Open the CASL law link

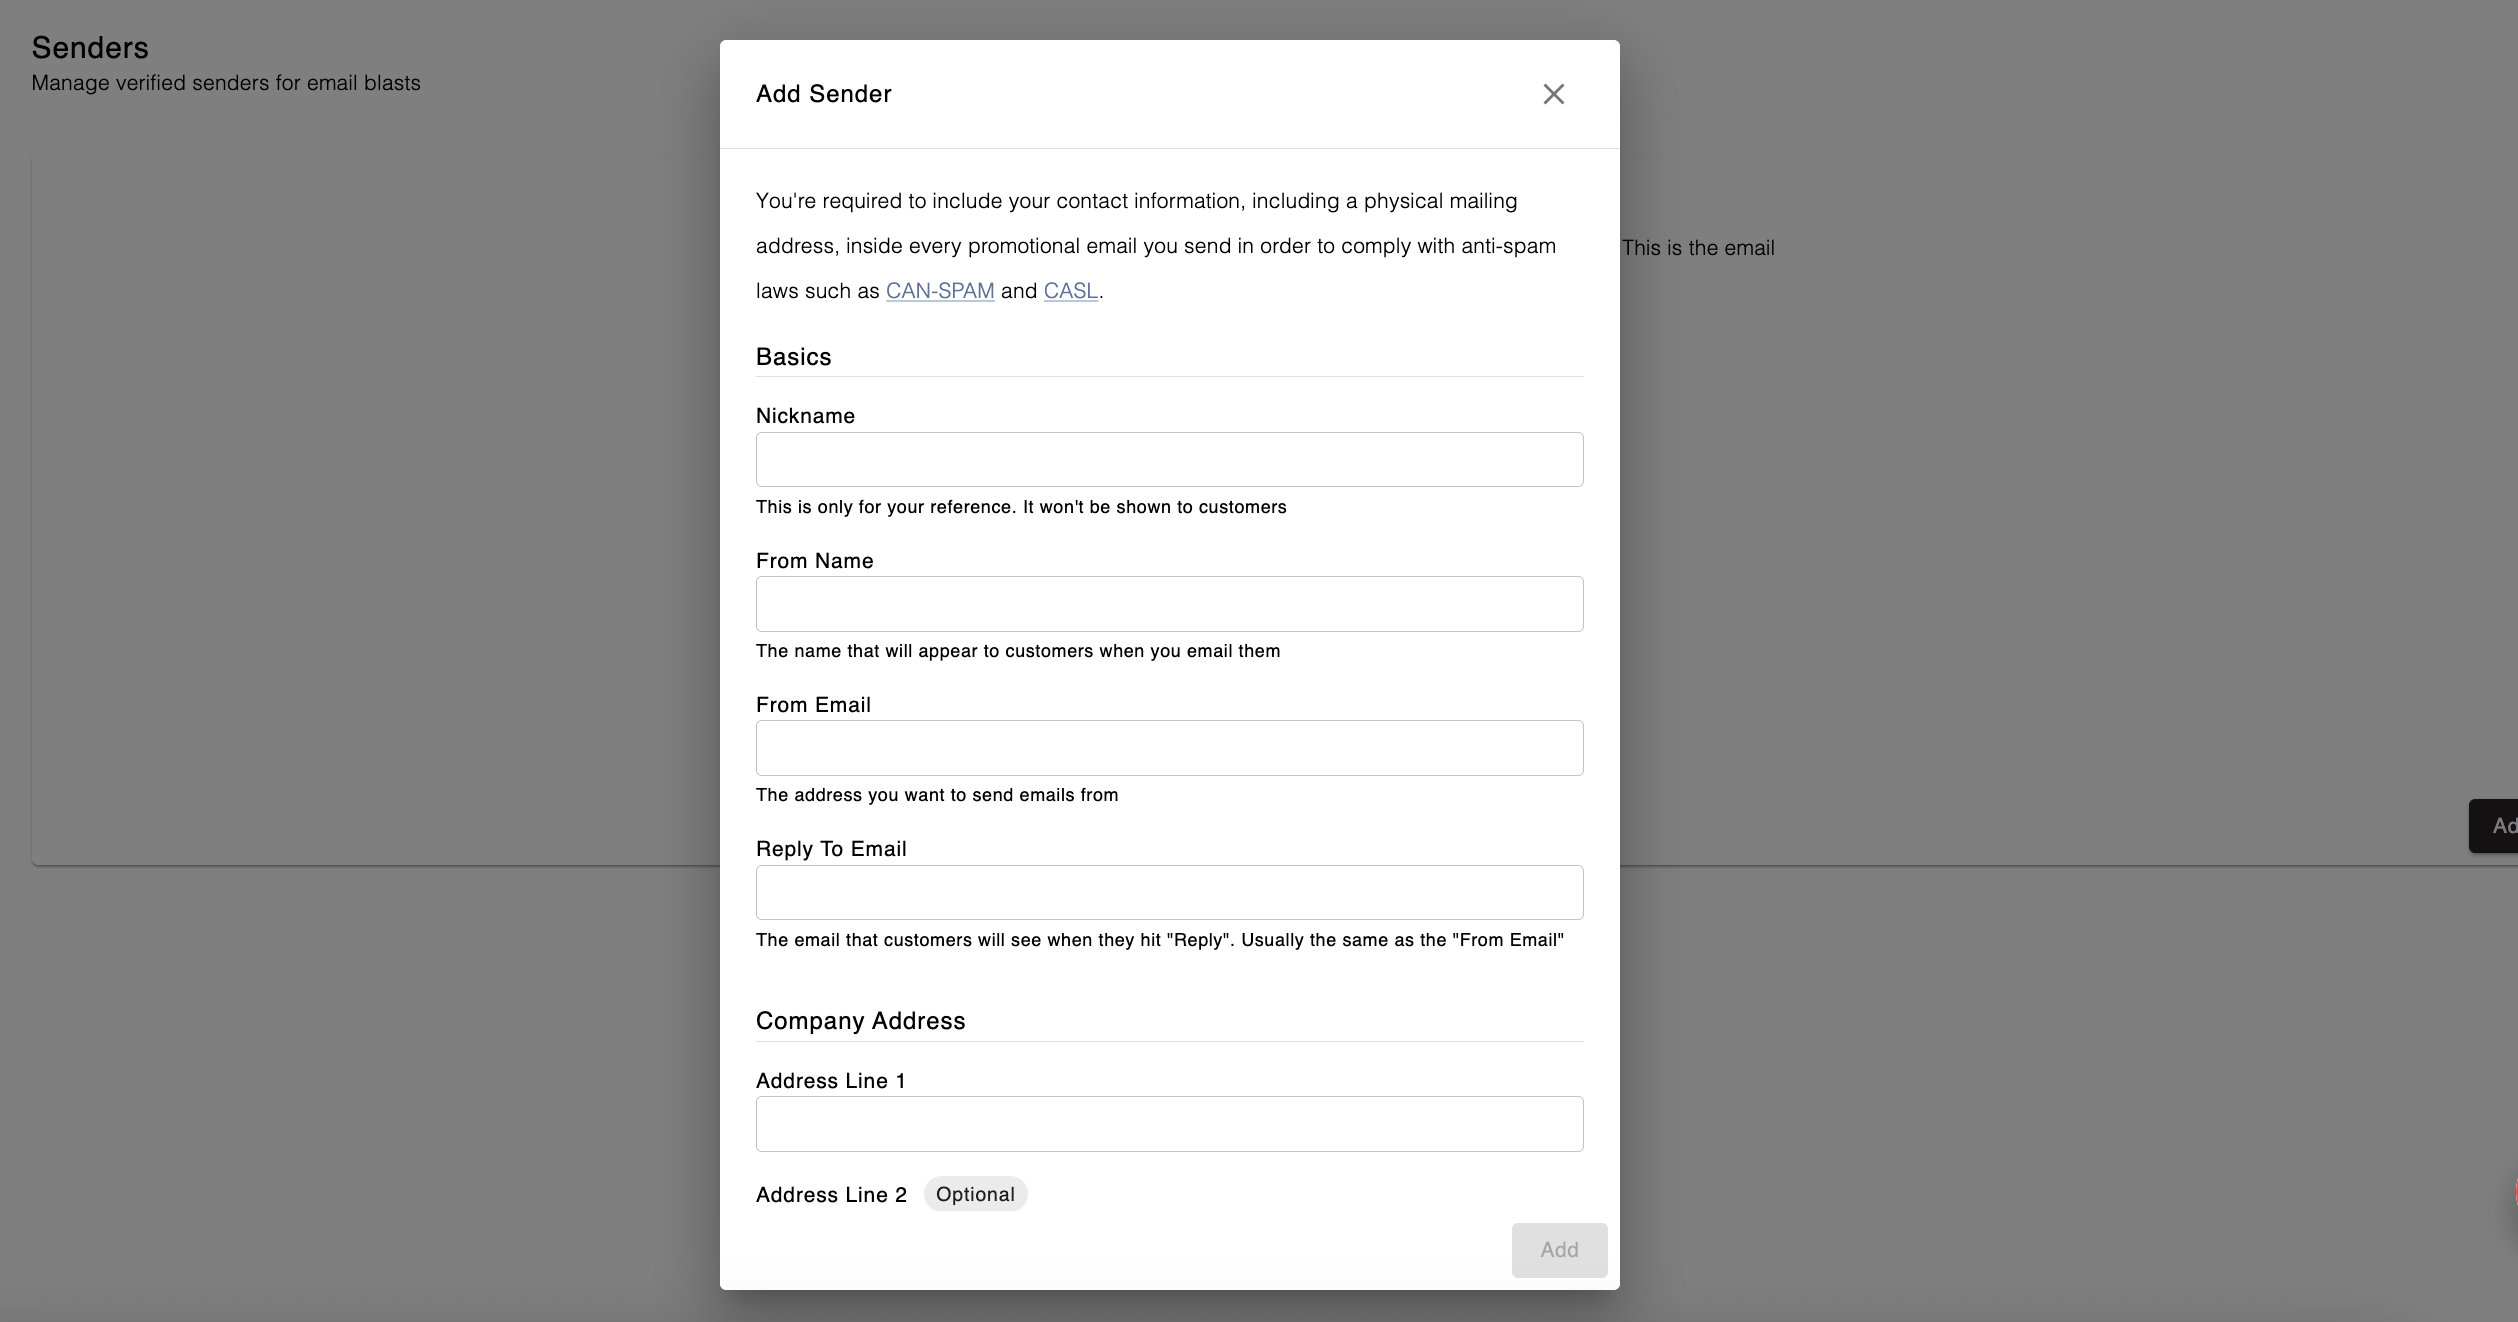tap(1070, 291)
